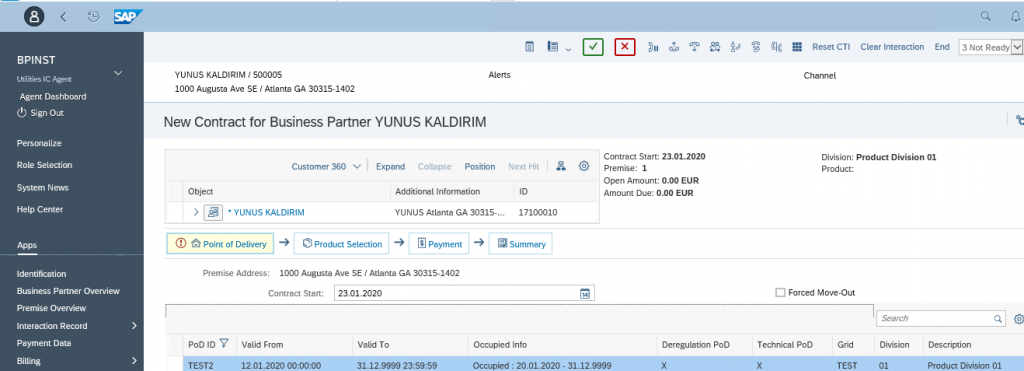Image resolution: width=1024 pixels, height=371 pixels.
Task: Click the relationship icon right of page title
Action: click(1019, 120)
